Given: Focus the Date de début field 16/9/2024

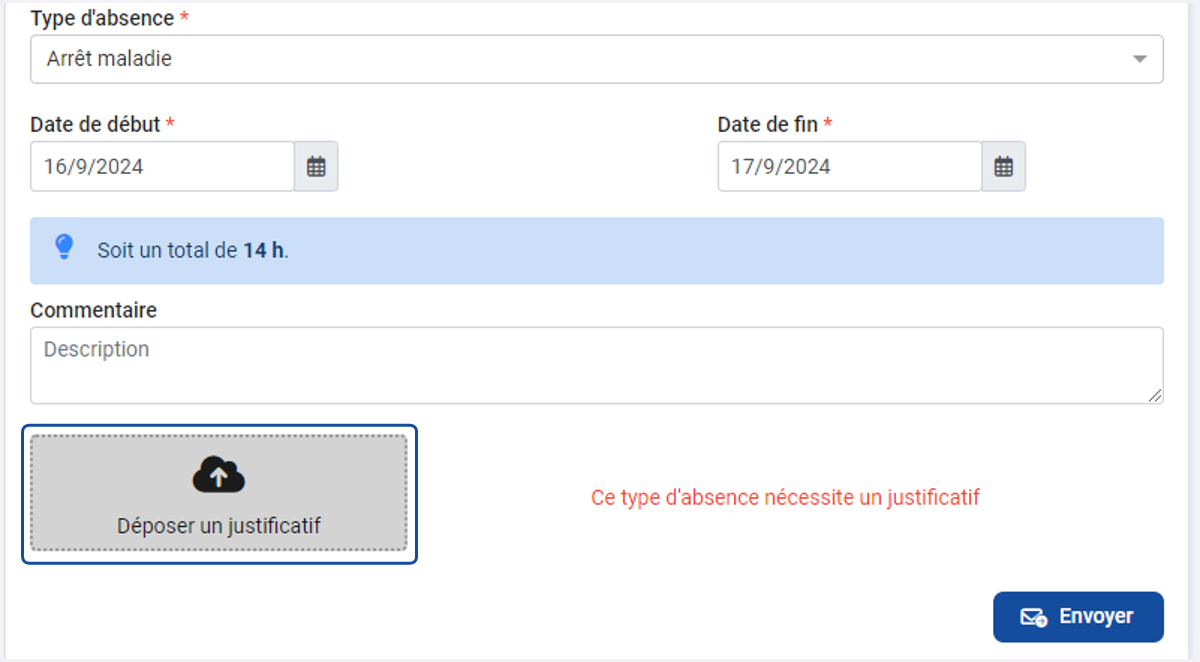Looking at the screenshot, I should coord(162,166).
